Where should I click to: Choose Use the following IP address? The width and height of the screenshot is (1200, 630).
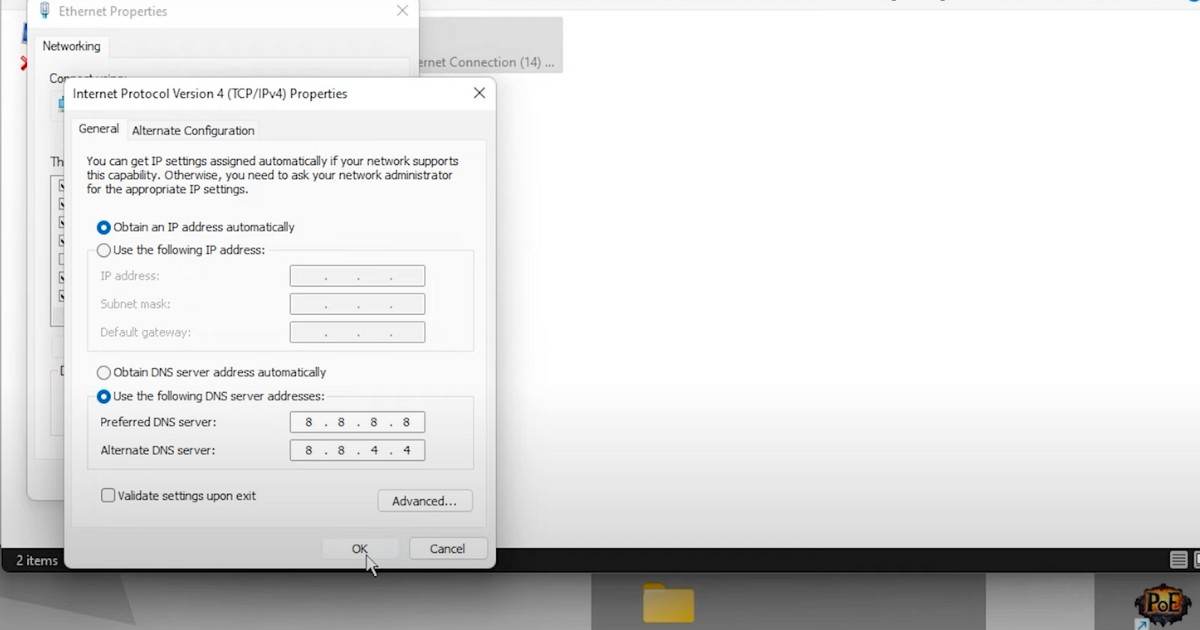[x=104, y=250]
